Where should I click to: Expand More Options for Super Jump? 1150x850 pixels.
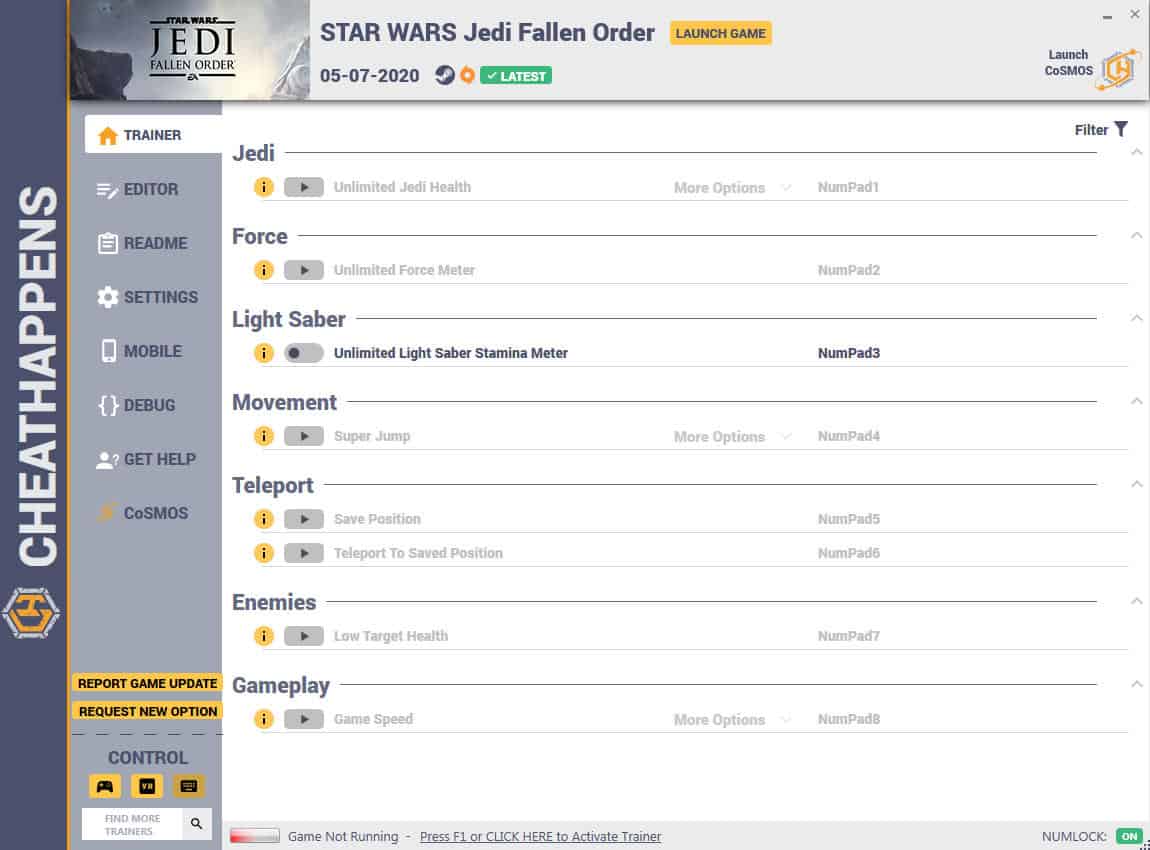coord(732,436)
